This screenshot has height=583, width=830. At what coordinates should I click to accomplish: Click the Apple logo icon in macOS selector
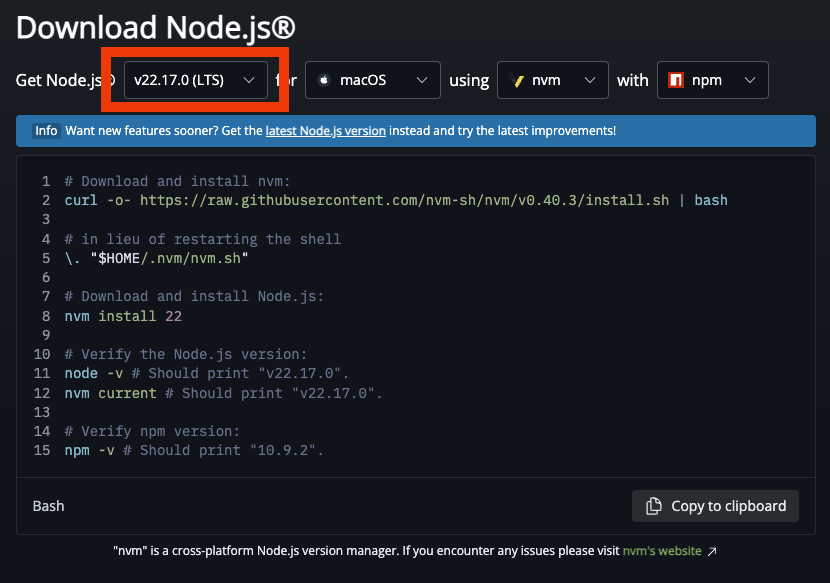pos(324,80)
